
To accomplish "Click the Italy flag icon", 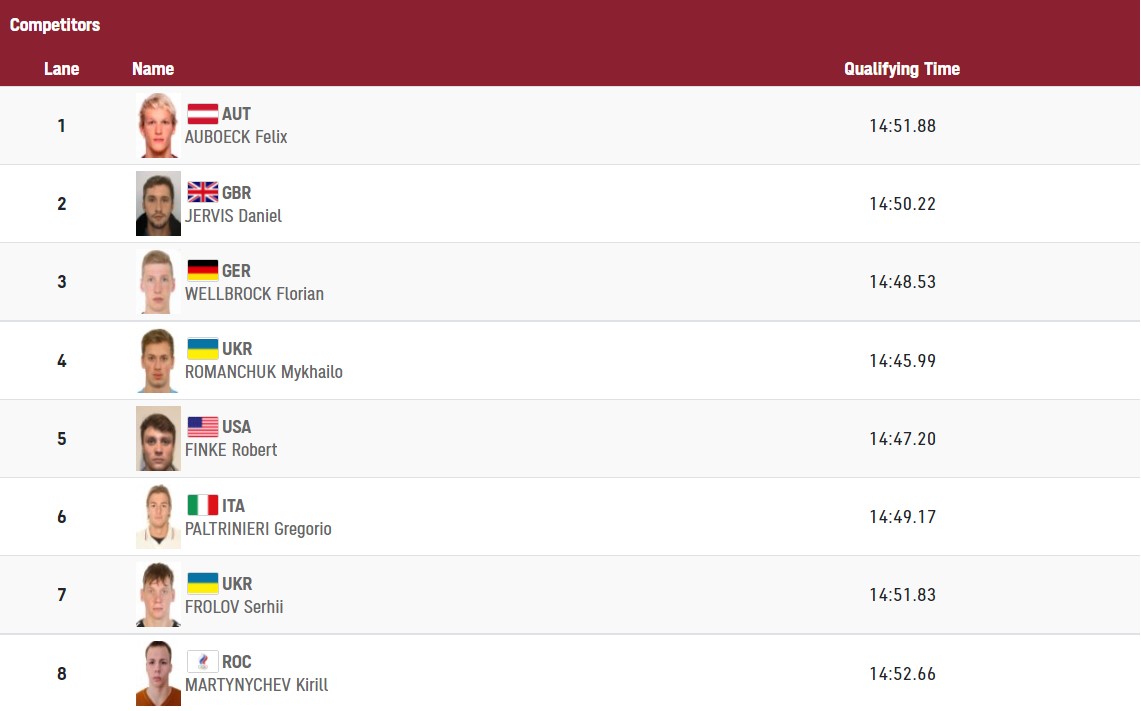I will click(x=202, y=505).
